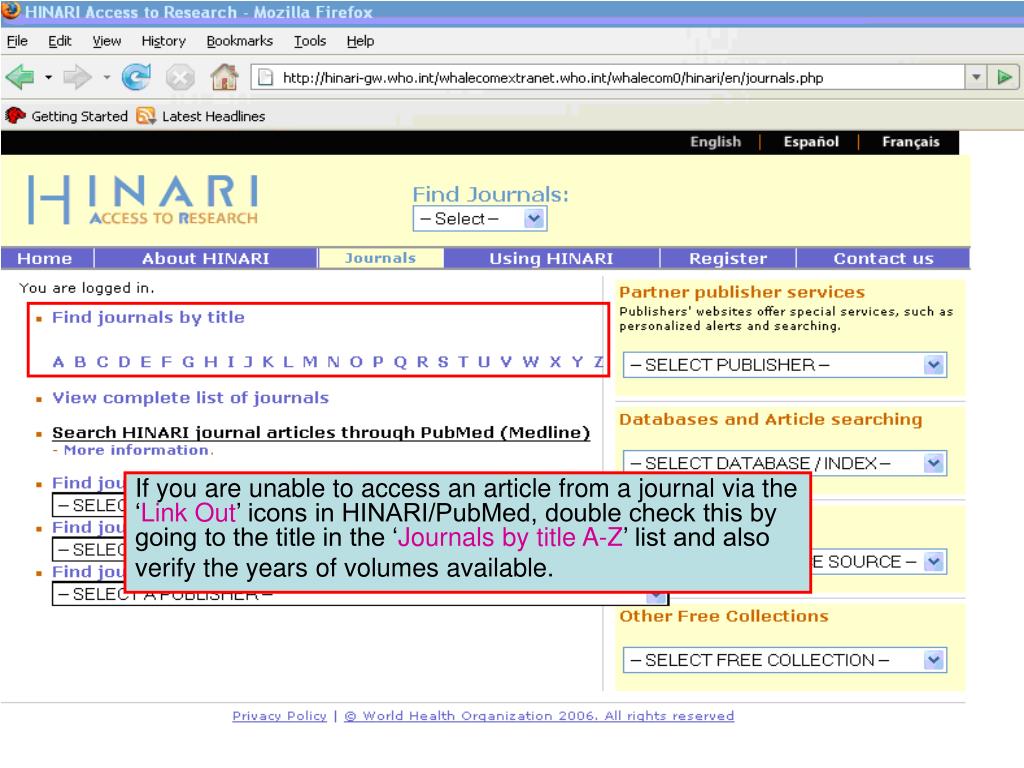Open the Forward history dropdown arrow
The width and height of the screenshot is (1024, 768).
click(x=106, y=78)
